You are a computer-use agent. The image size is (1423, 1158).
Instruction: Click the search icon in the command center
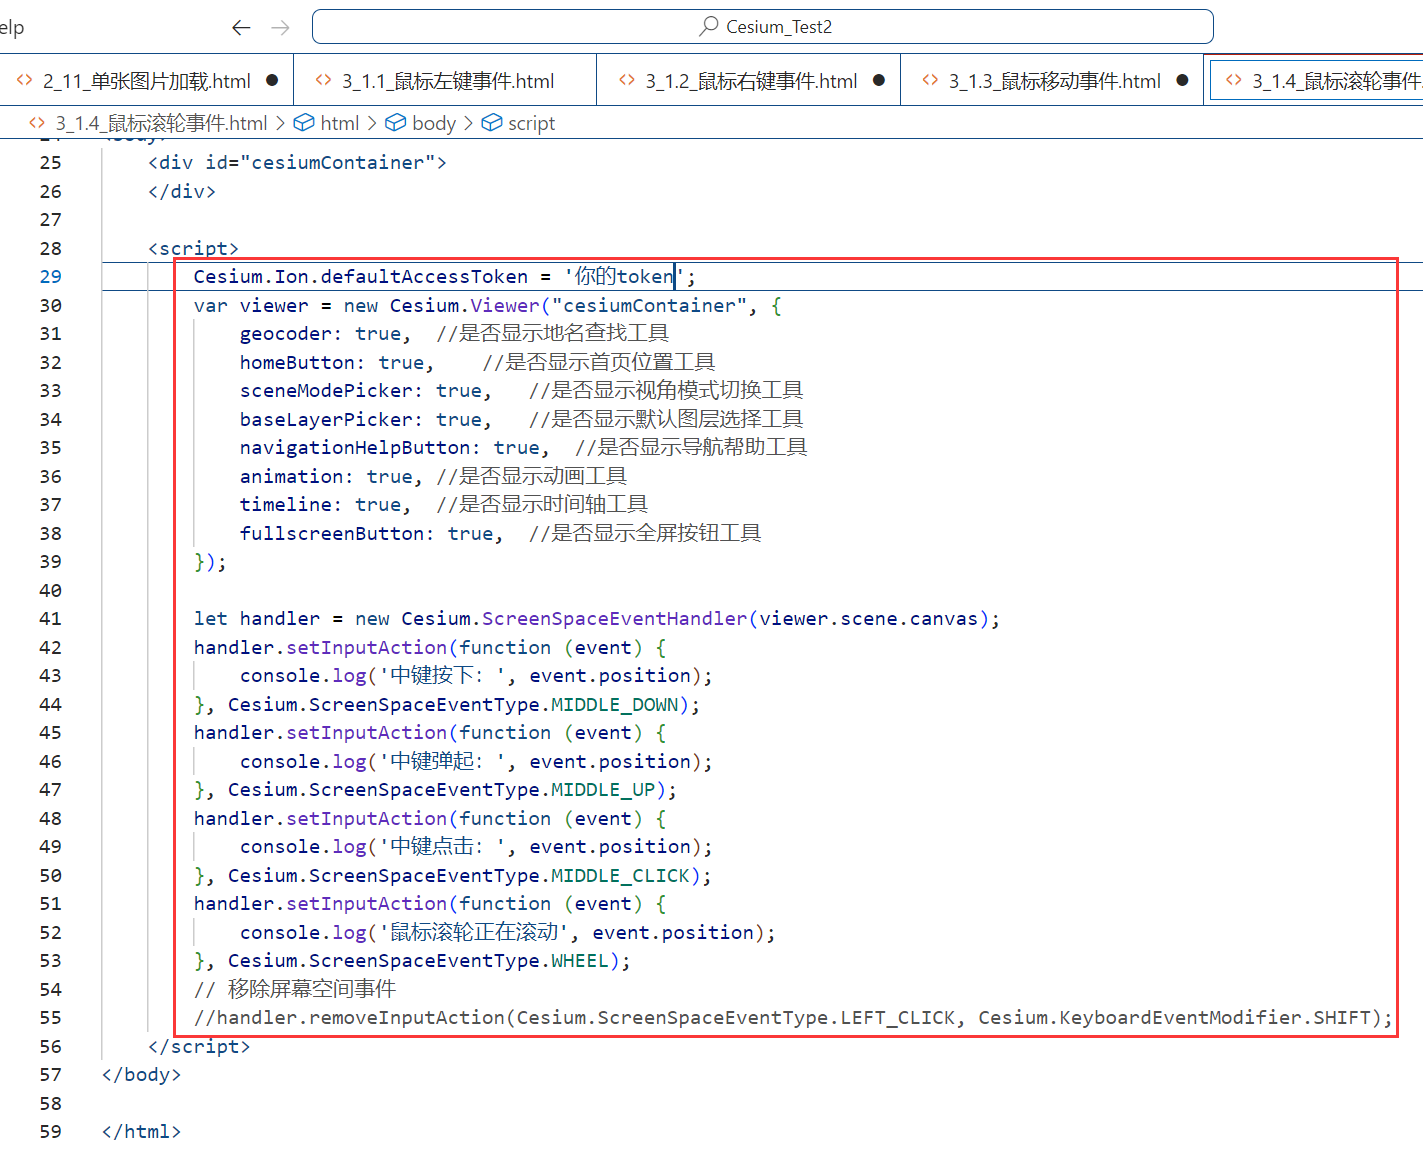(709, 26)
